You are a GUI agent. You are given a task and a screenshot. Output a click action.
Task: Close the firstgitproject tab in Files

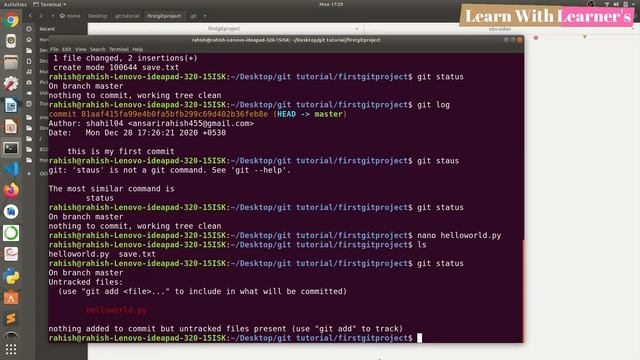pyautogui.click(x=357, y=29)
